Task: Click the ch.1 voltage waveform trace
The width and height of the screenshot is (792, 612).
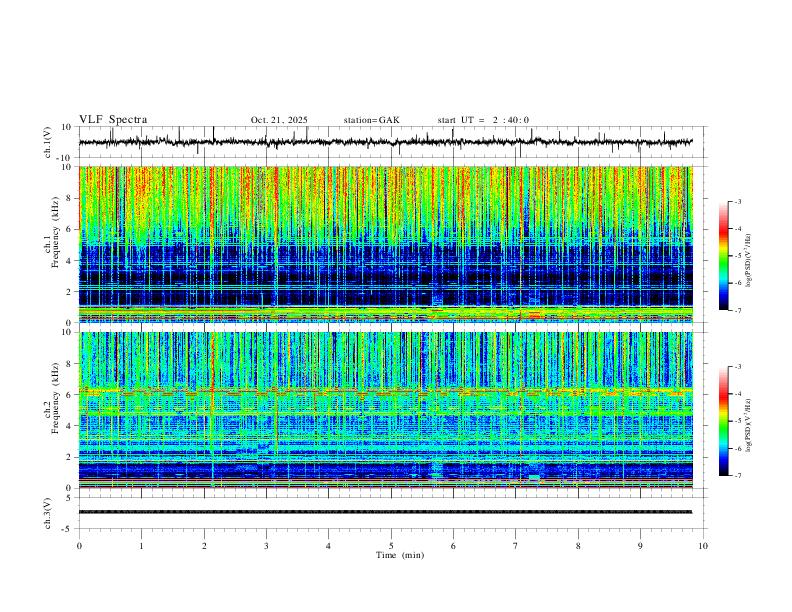Action: coord(385,142)
